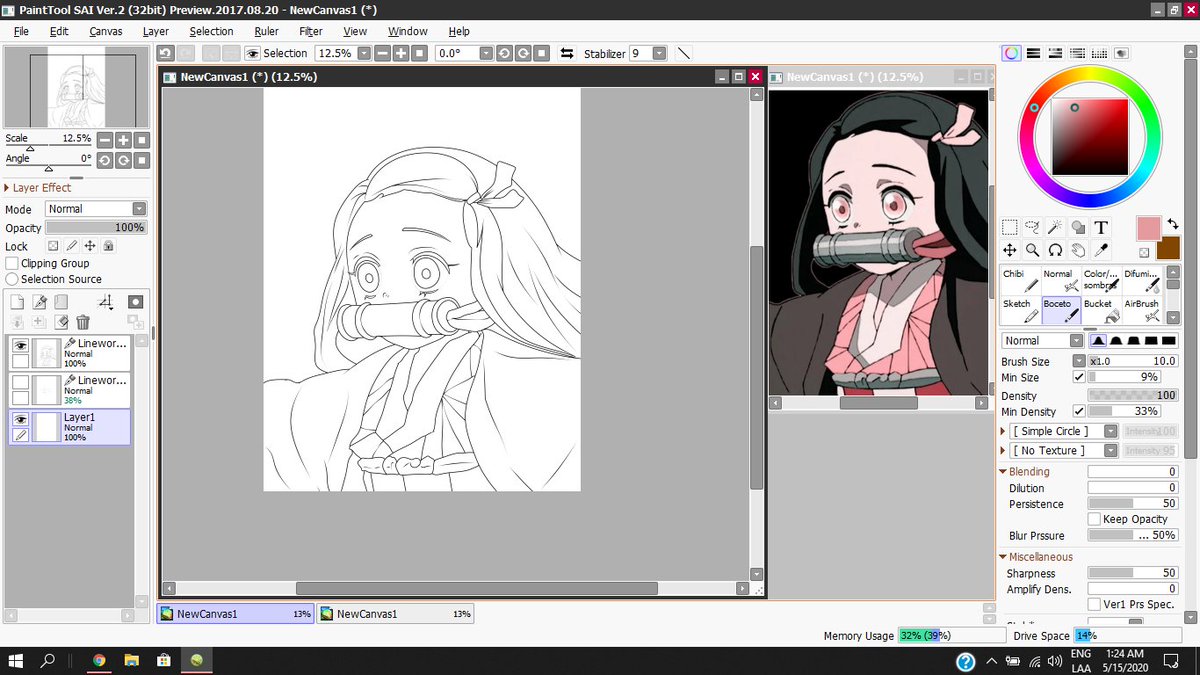Toggle Selection visibility eye in toolbar
The height and width of the screenshot is (675, 1200).
click(x=253, y=53)
